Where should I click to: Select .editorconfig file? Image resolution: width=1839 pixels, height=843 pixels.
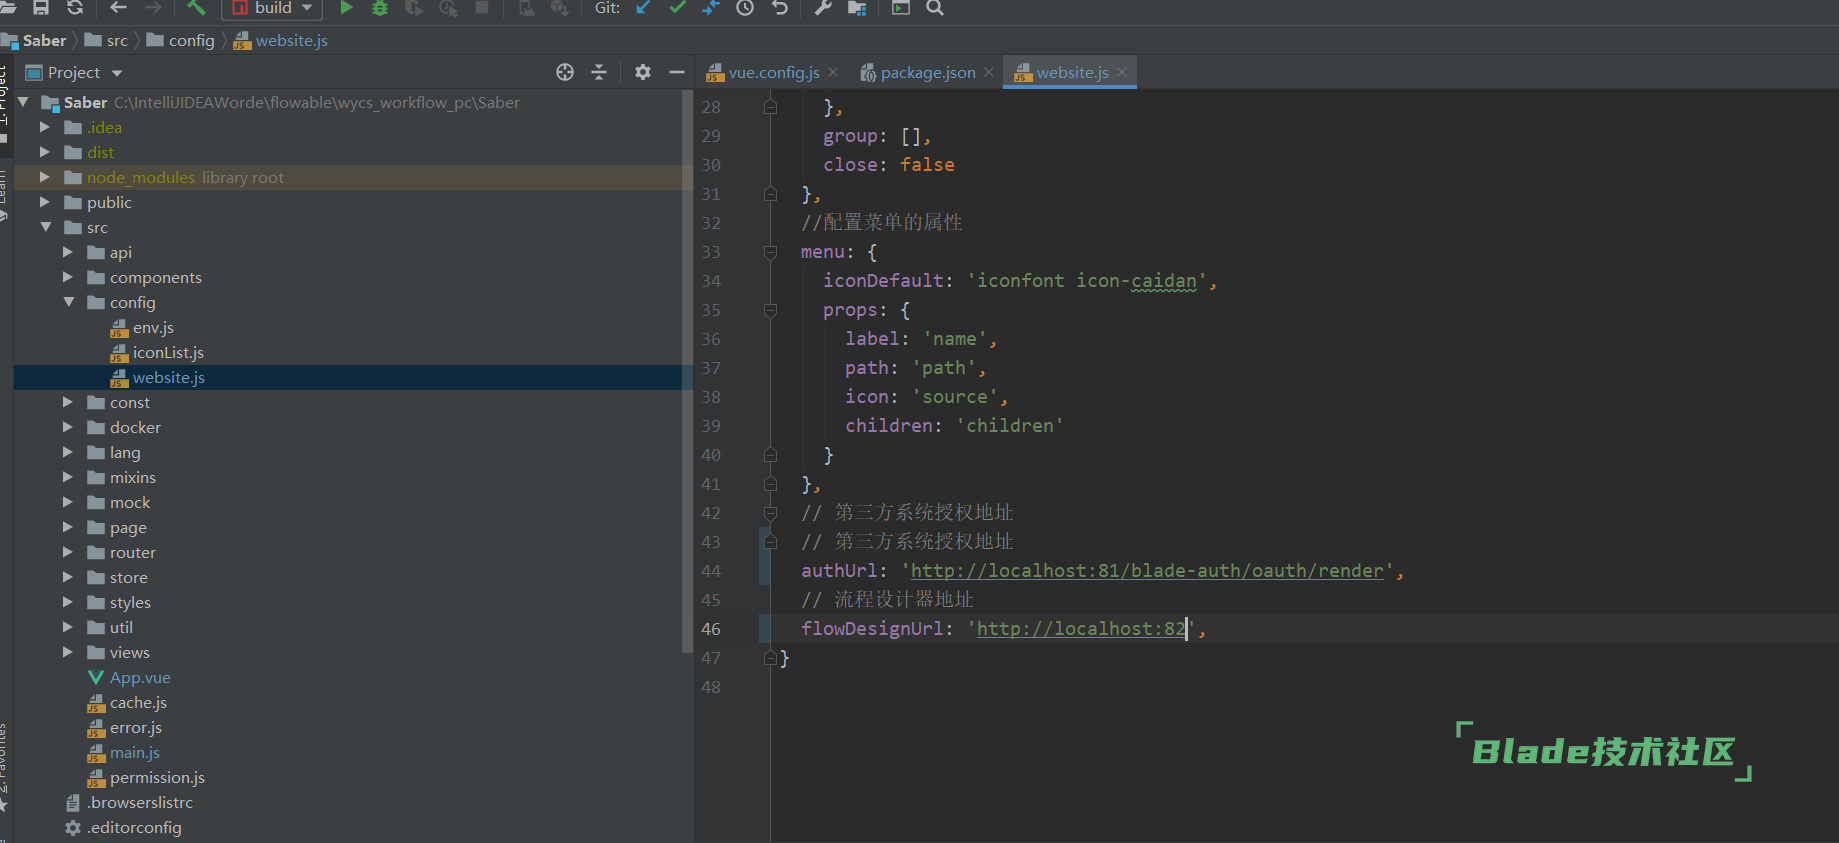pos(134,828)
